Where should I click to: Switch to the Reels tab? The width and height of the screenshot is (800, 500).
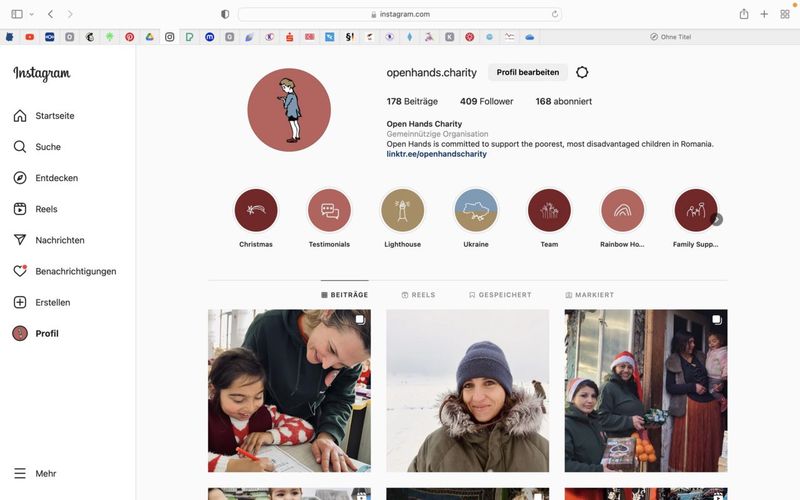click(418, 295)
